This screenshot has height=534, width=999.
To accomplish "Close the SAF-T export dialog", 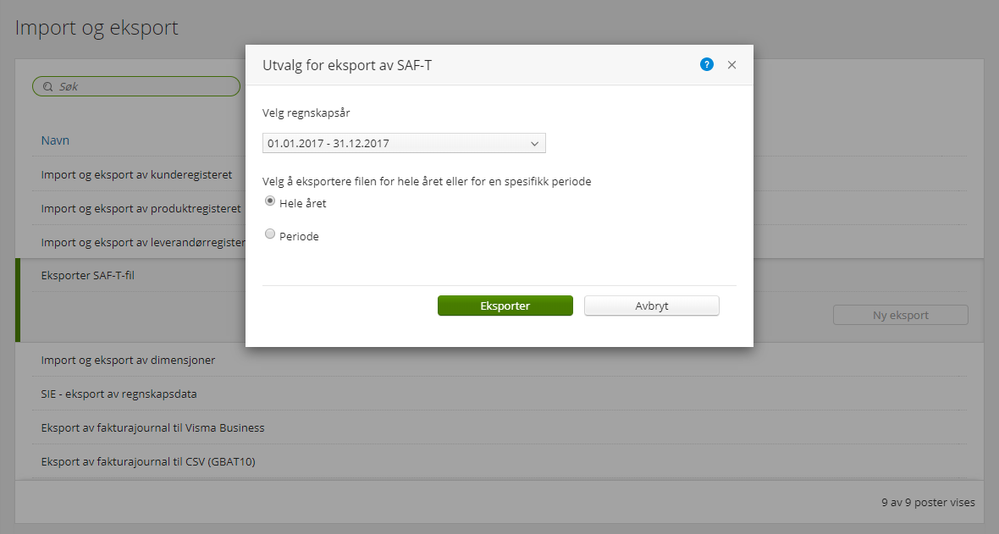I will (732, 65).
